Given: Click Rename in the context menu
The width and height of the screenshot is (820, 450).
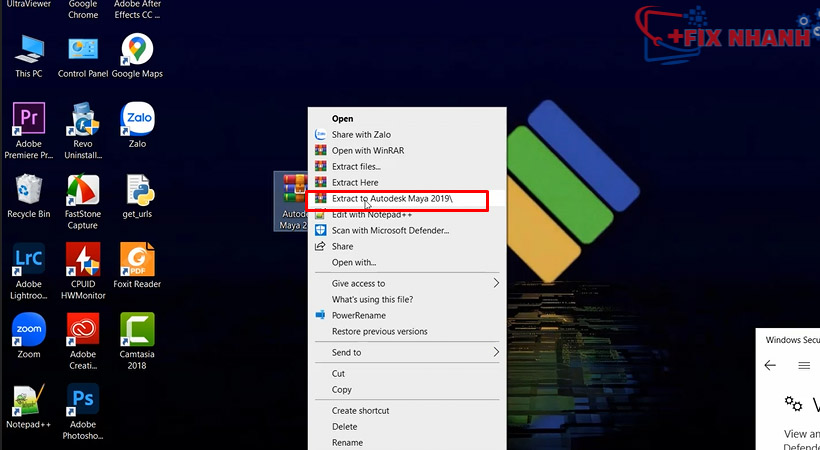Looking at the screenshot, I should pos(407,443).
